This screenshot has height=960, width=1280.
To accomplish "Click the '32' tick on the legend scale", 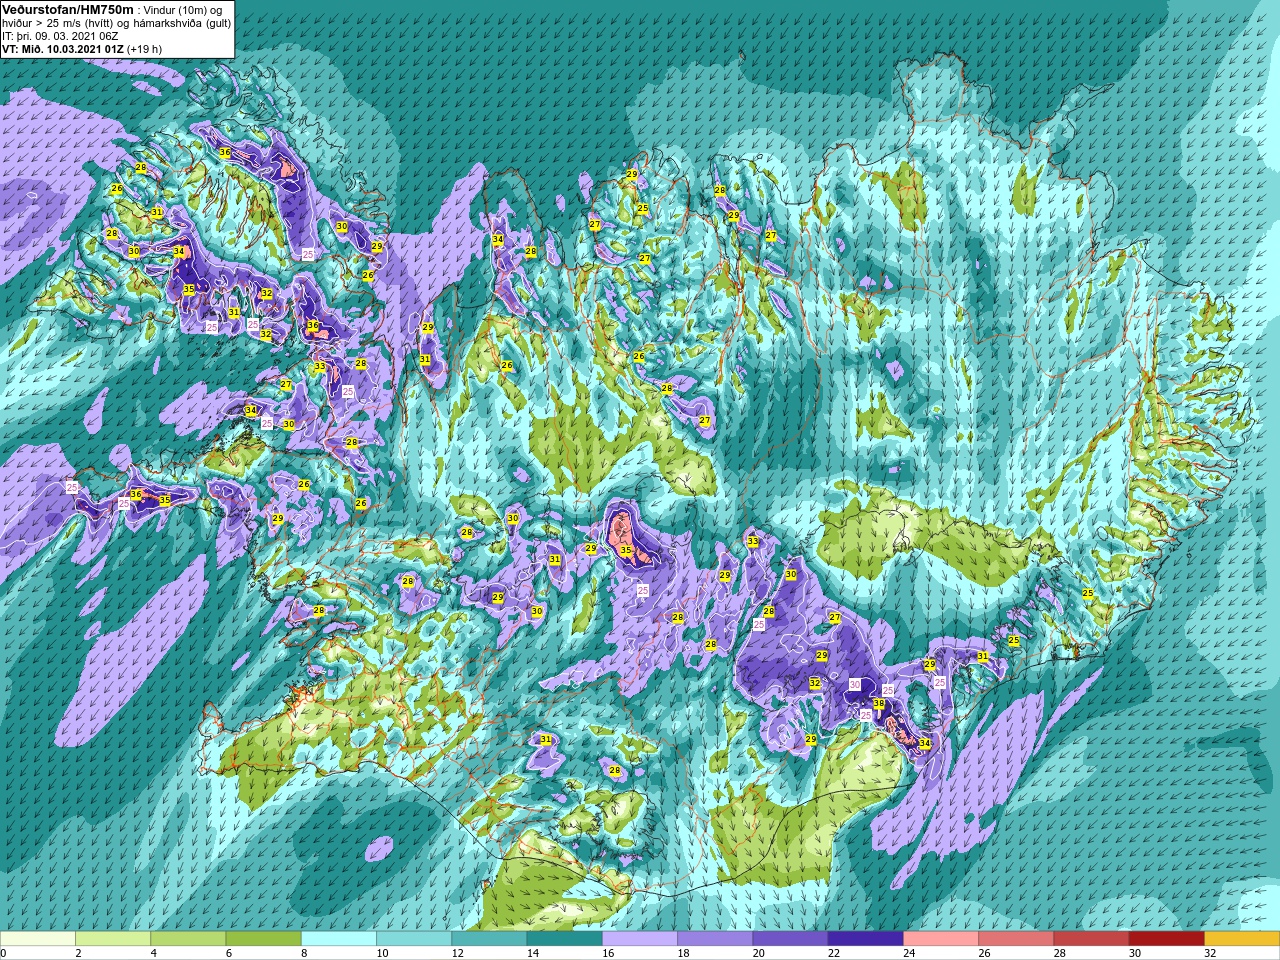I will pos(1210,954).
